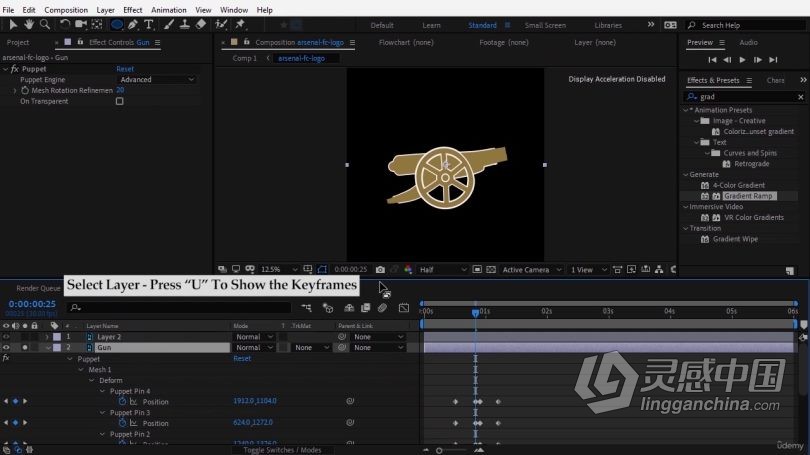Open the Comp 1 breadcrumb tab

(x=244, y=58)
